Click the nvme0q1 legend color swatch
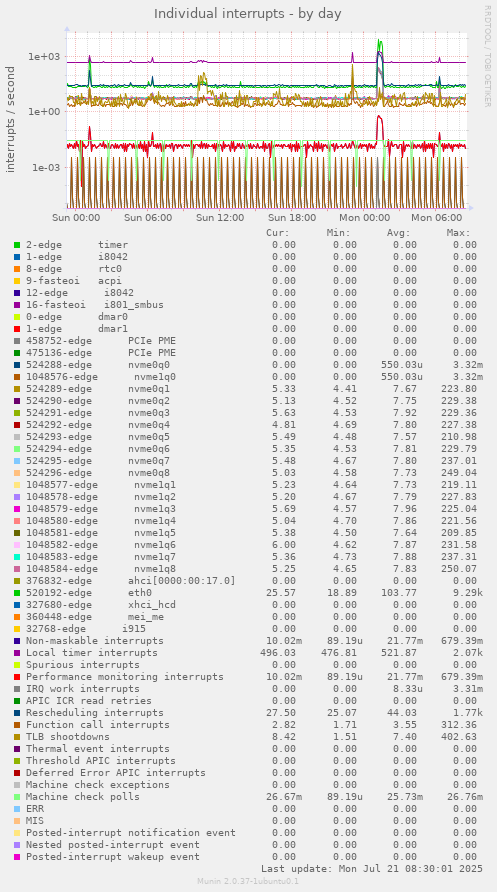This screenshot has width=497, height=892. [16, 389]
